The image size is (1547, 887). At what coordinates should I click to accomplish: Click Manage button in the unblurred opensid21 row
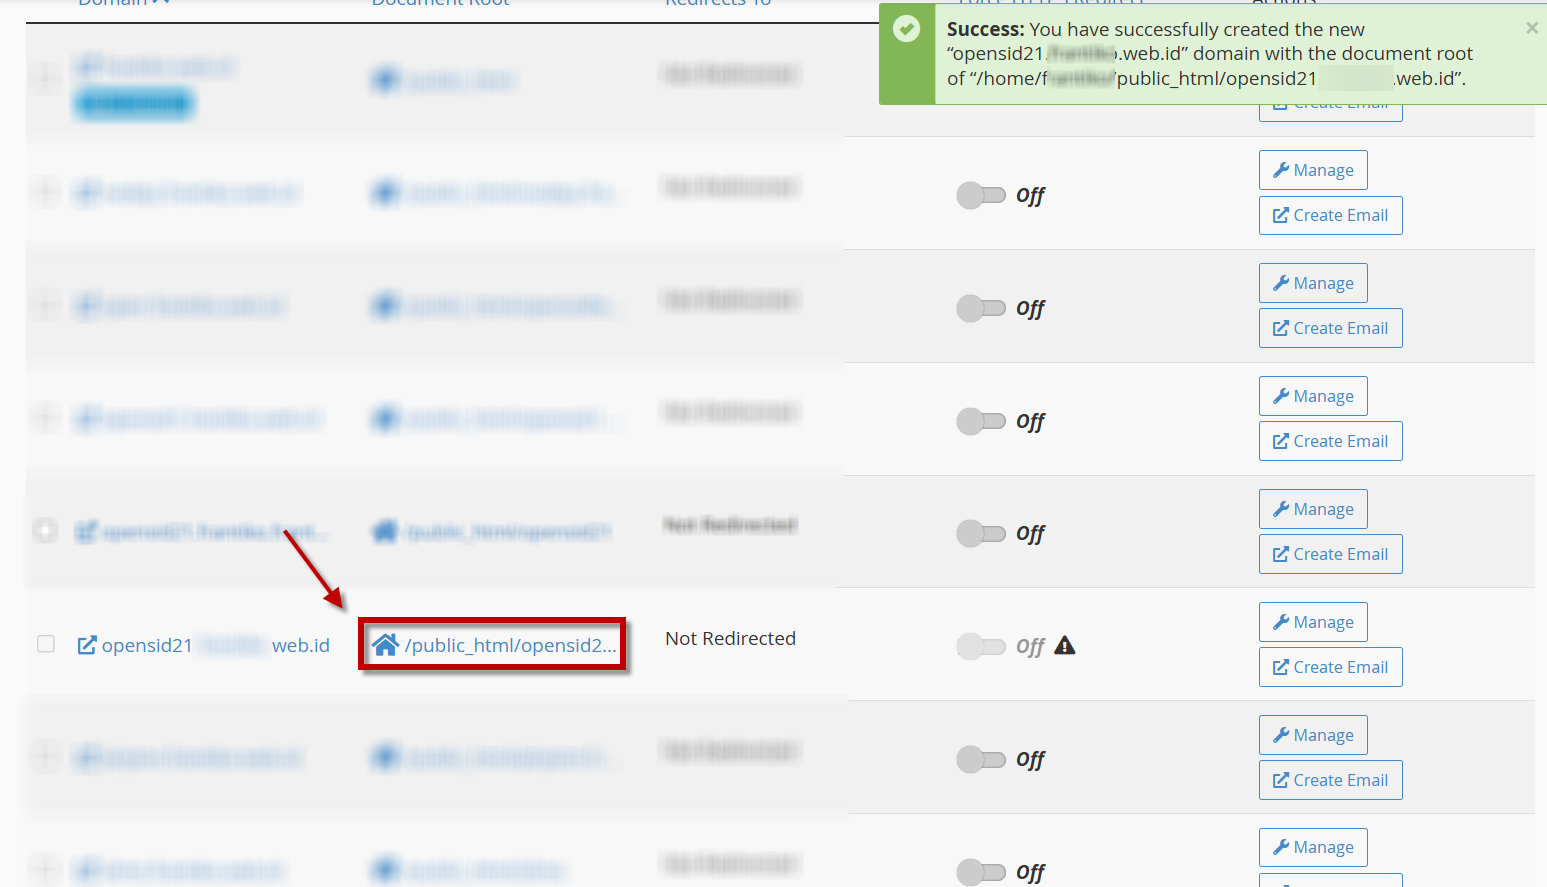pyautogui.click(x=1312, y=622)
